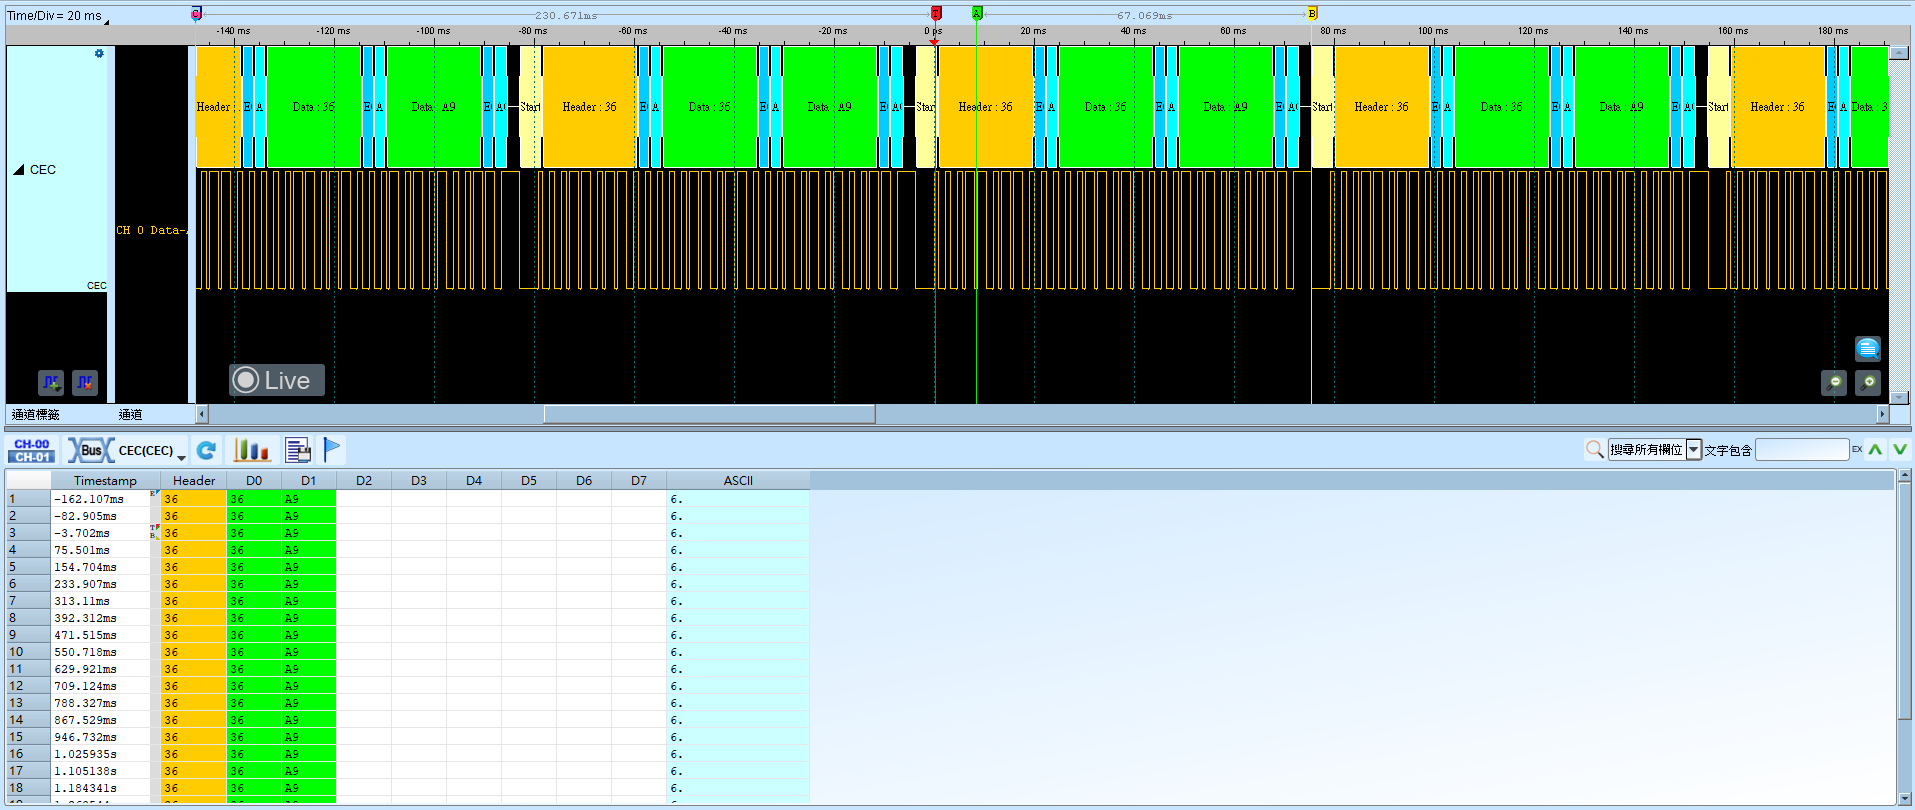Click the text contains search input field
The image size is (1915, 810).
[1802, 450]
